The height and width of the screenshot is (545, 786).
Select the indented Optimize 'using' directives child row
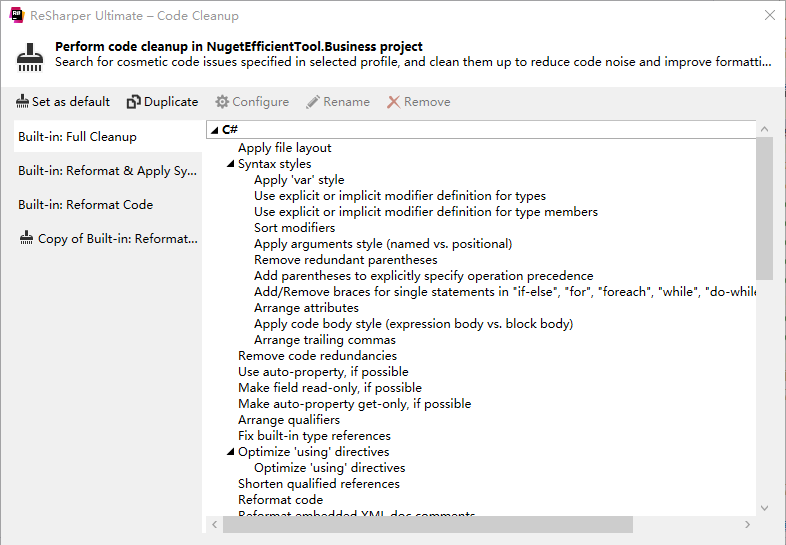[329, 469]
